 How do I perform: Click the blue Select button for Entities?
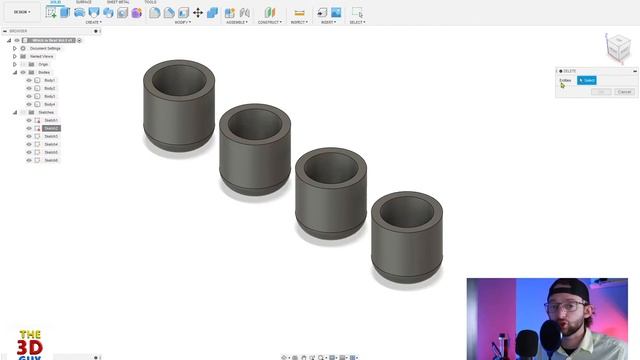pyautogui.click(x=587, y=80)
